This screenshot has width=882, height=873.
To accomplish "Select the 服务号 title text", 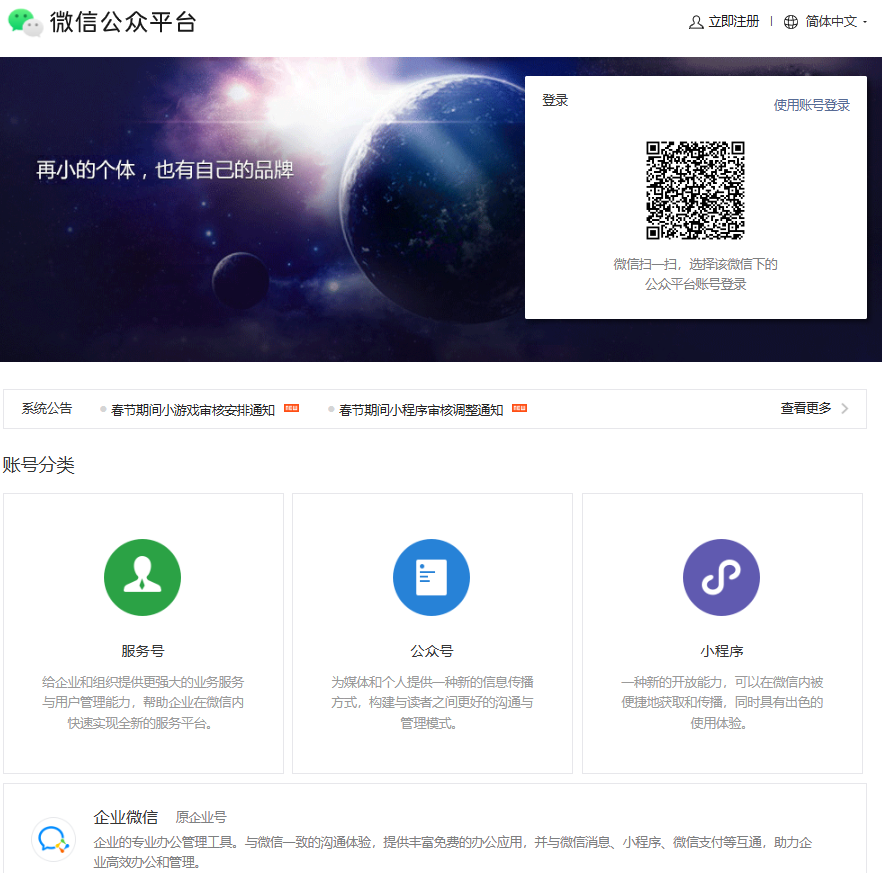I will (x=142, y=651).
